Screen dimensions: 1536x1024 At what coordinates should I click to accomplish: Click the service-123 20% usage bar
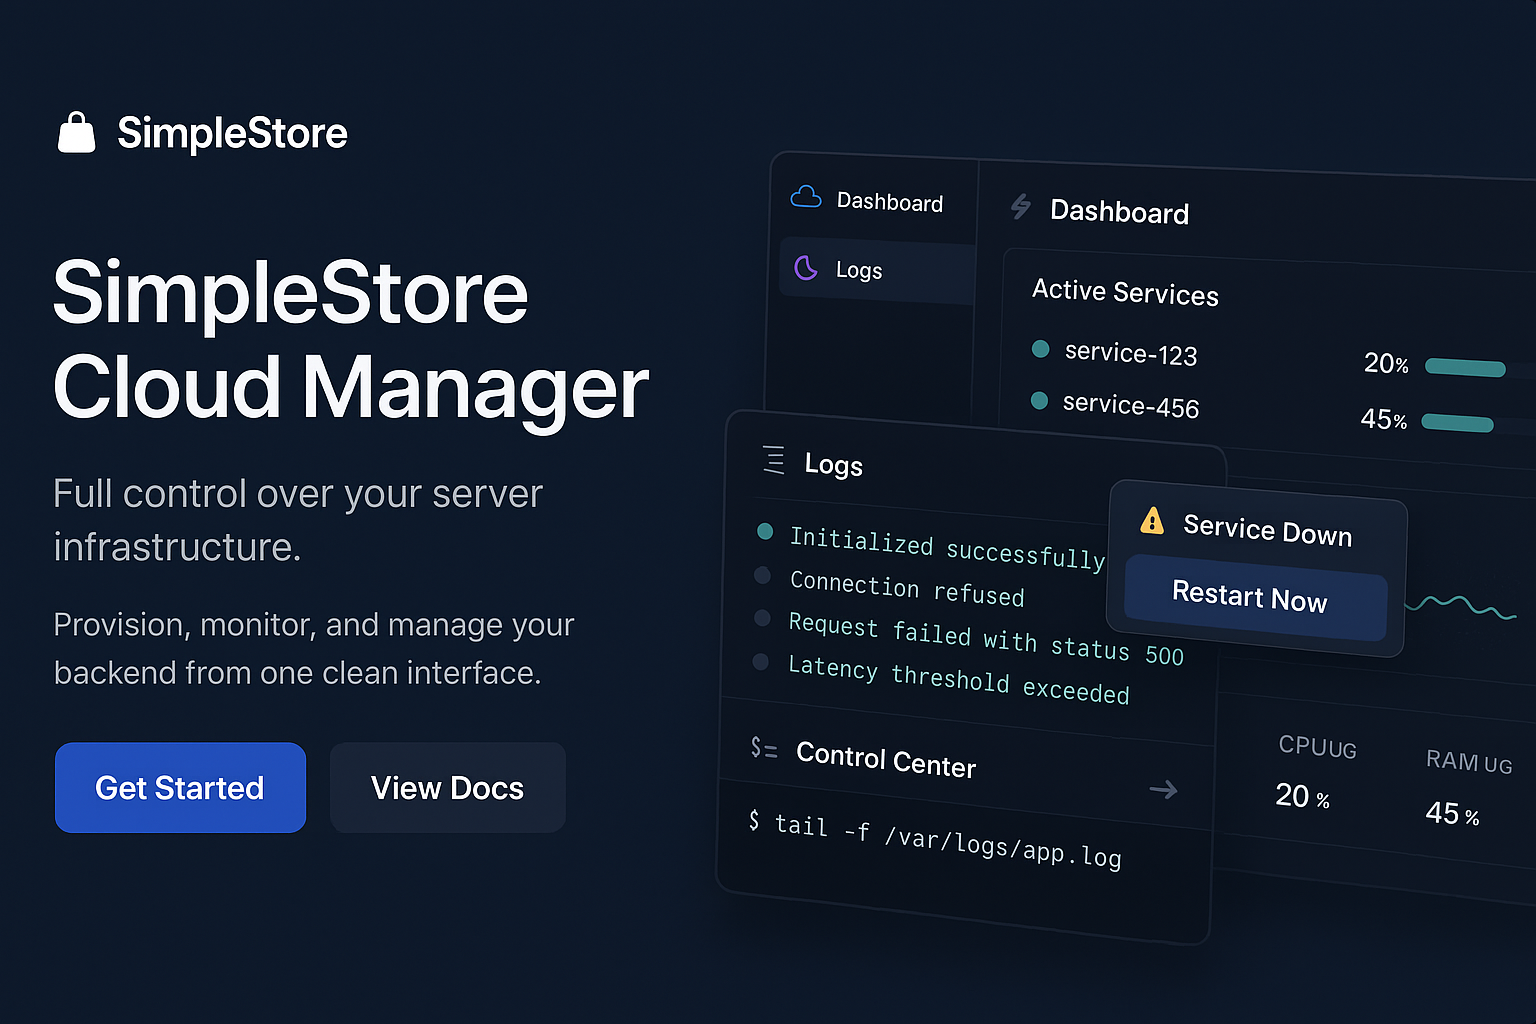(1465, 368)
